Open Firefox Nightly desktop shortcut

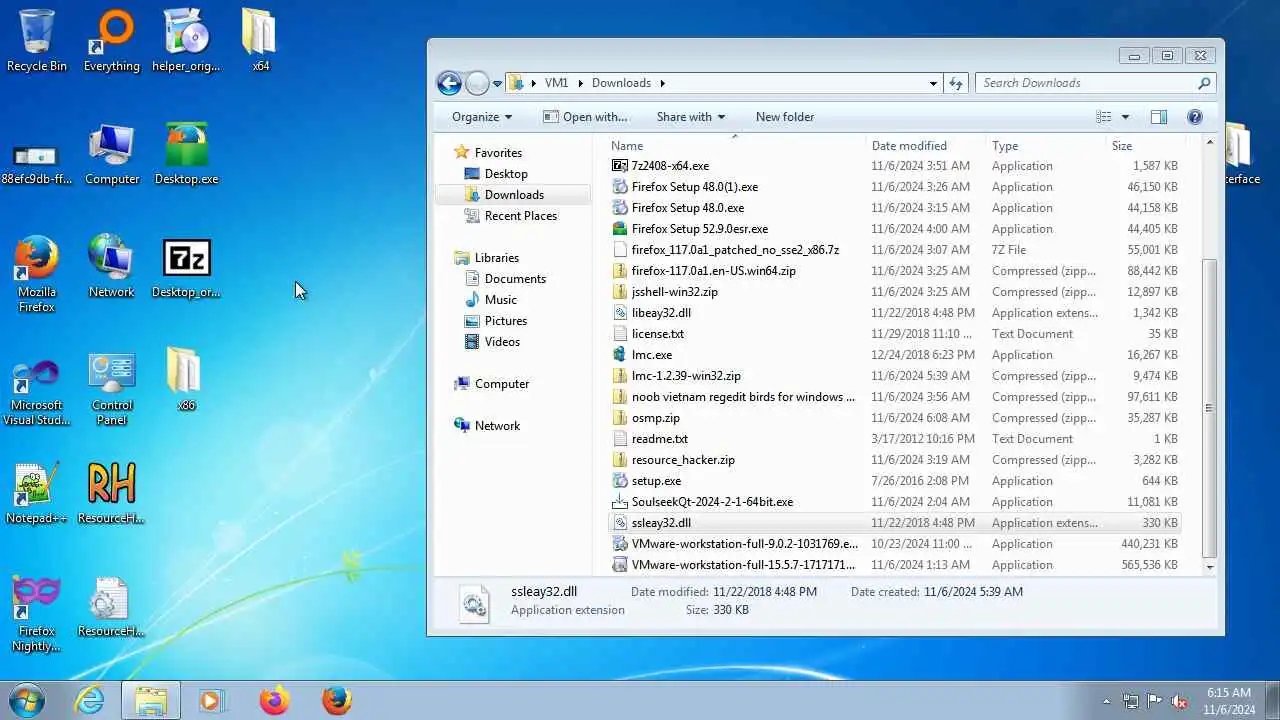(37, 614)
